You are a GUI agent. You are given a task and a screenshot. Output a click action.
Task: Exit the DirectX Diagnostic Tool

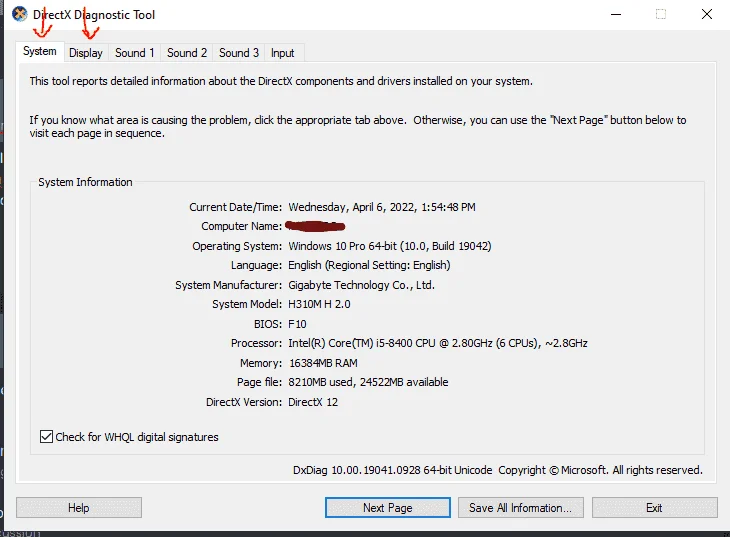655,508
